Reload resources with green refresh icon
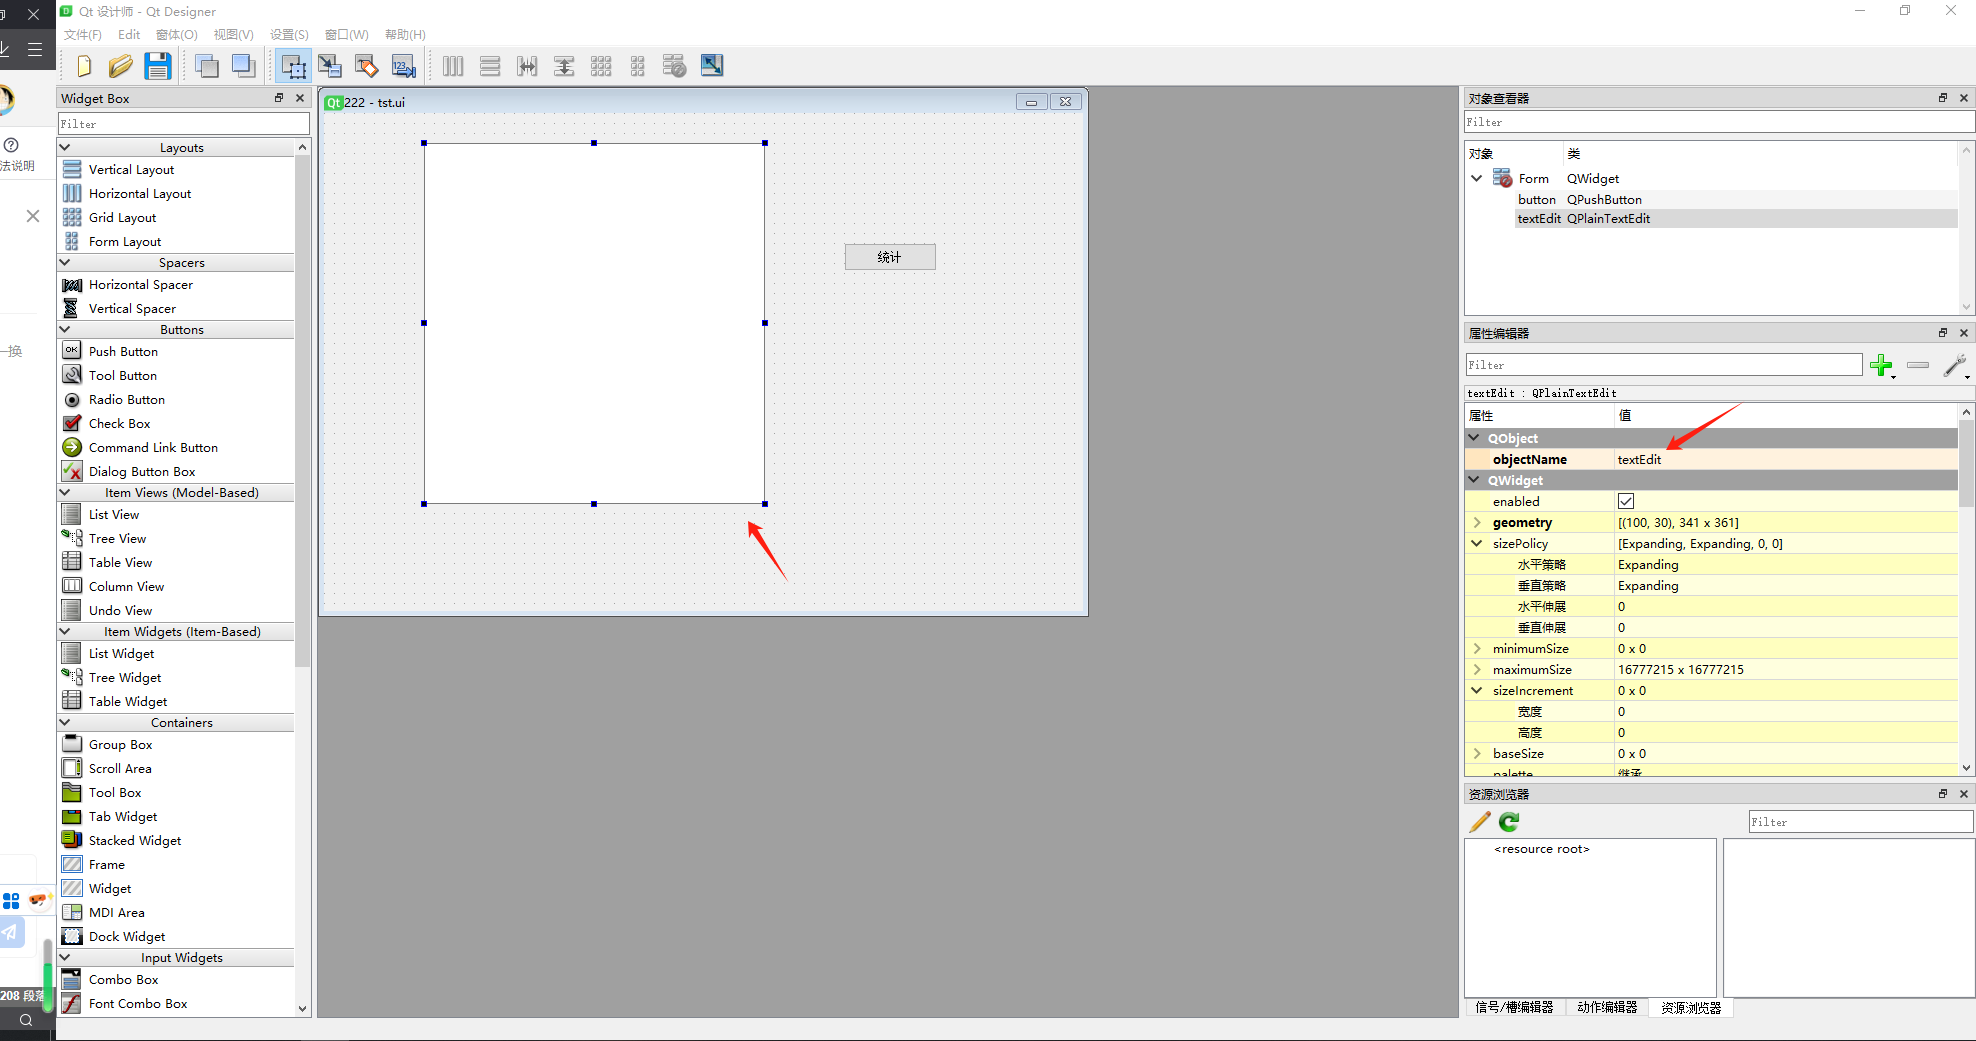Image resolution: width=1976 pixels, height=1041 pixels. (1509, 822)
